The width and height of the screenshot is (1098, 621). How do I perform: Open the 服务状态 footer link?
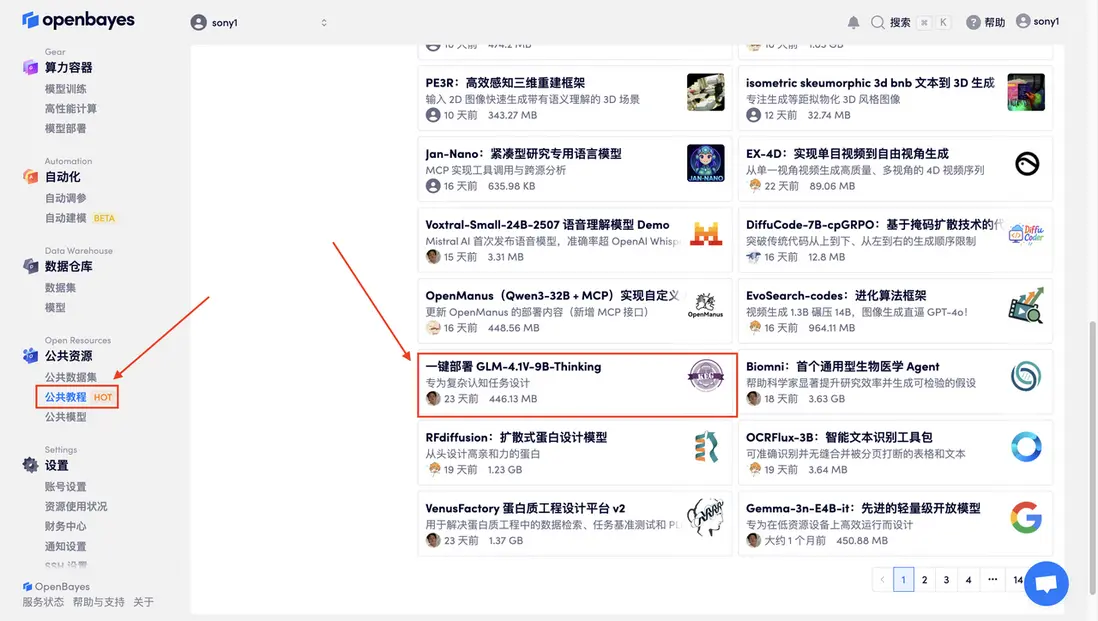[43, 602]
